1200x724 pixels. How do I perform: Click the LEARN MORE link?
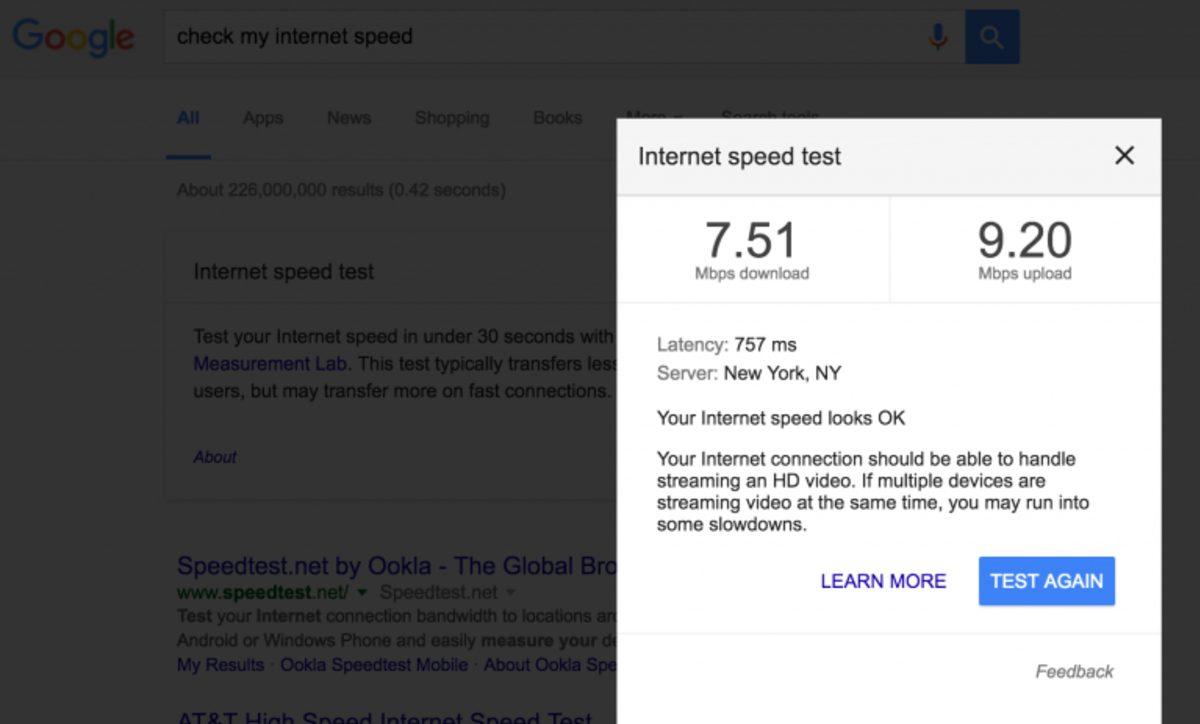pos(883,581)
